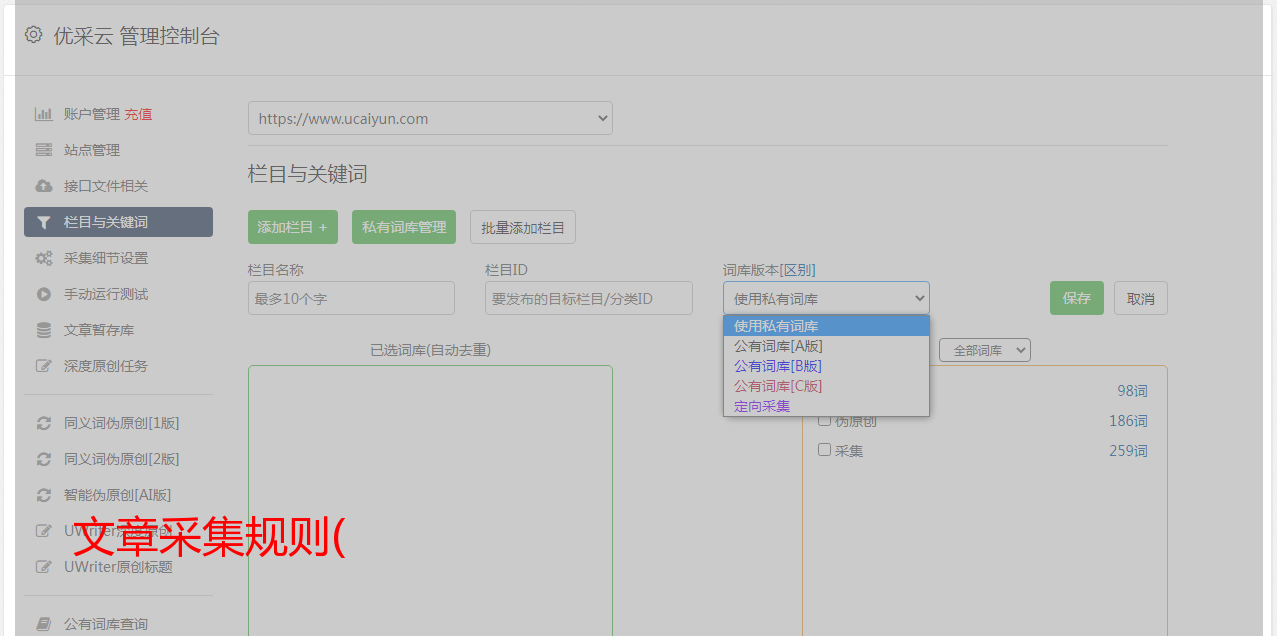Click the 98词 count

tap(1132, 391)
